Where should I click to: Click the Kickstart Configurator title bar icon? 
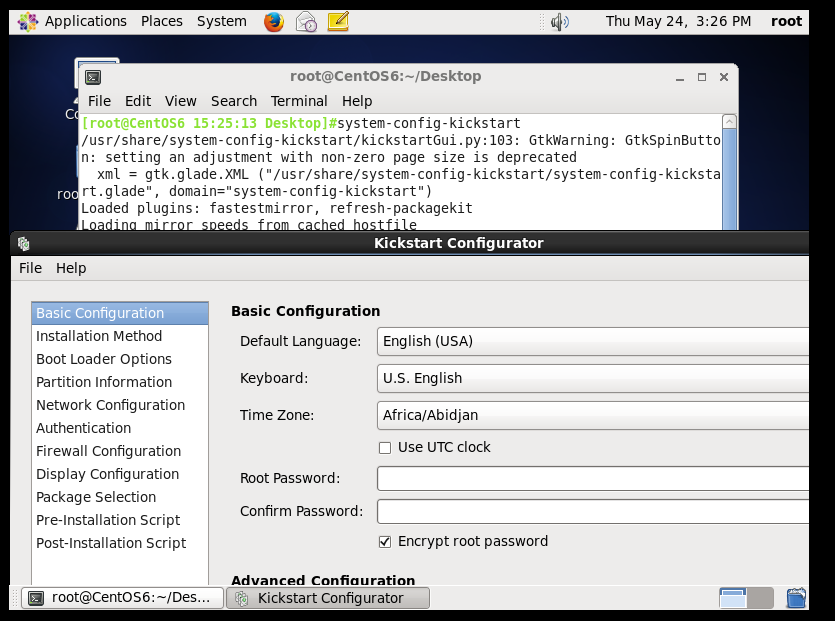[x=23, y=243]
